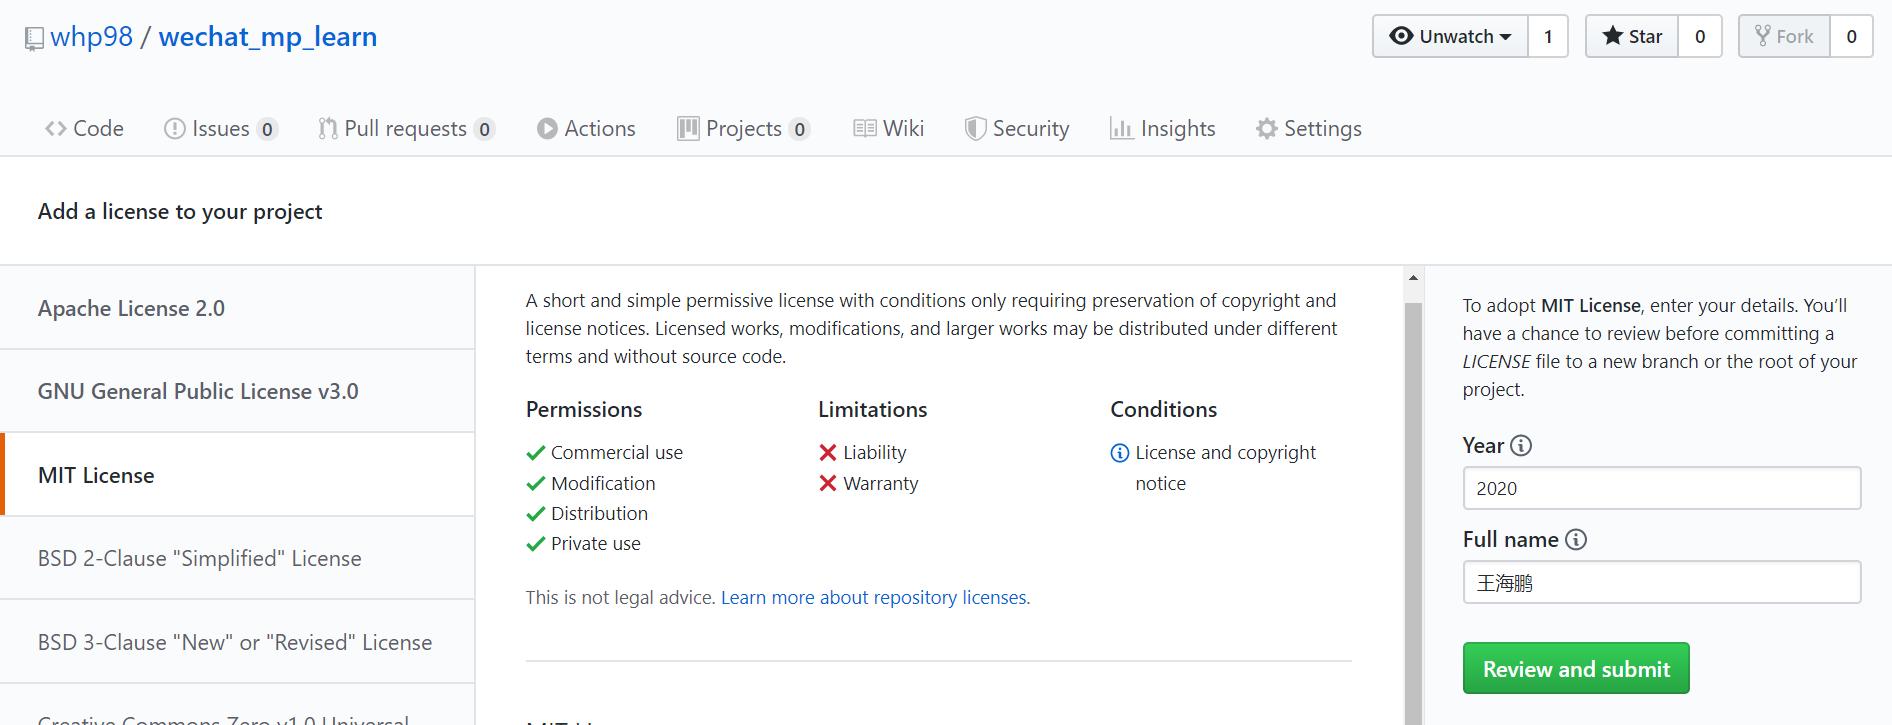Click the Fork button
The height and width of the screenshot is (725, 1892).
pos(1784,36)
